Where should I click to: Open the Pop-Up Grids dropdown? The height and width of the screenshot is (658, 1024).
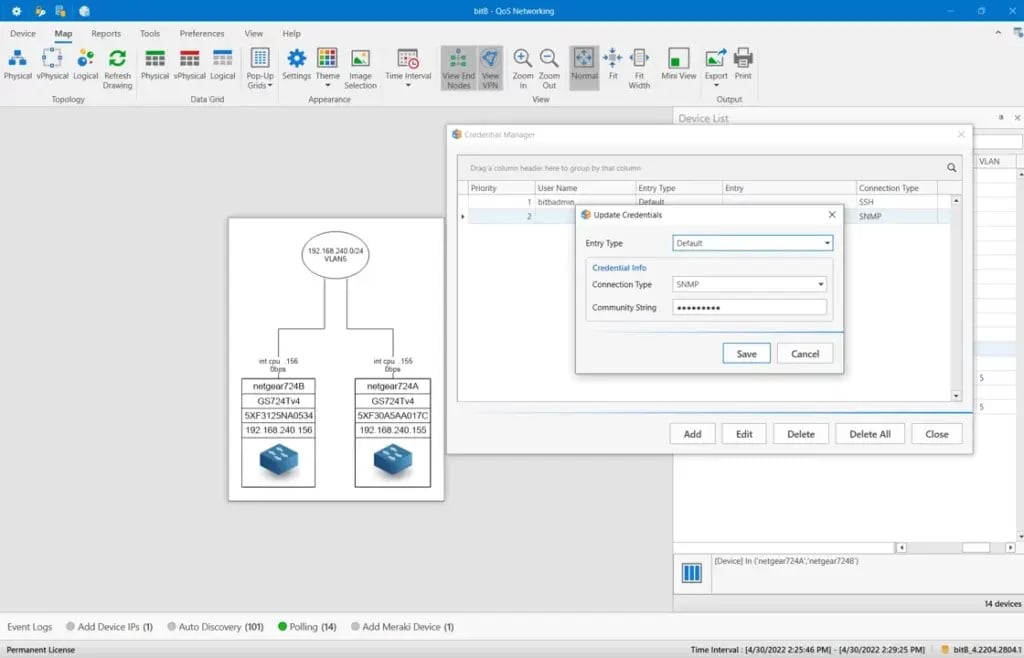pos(260,69)
